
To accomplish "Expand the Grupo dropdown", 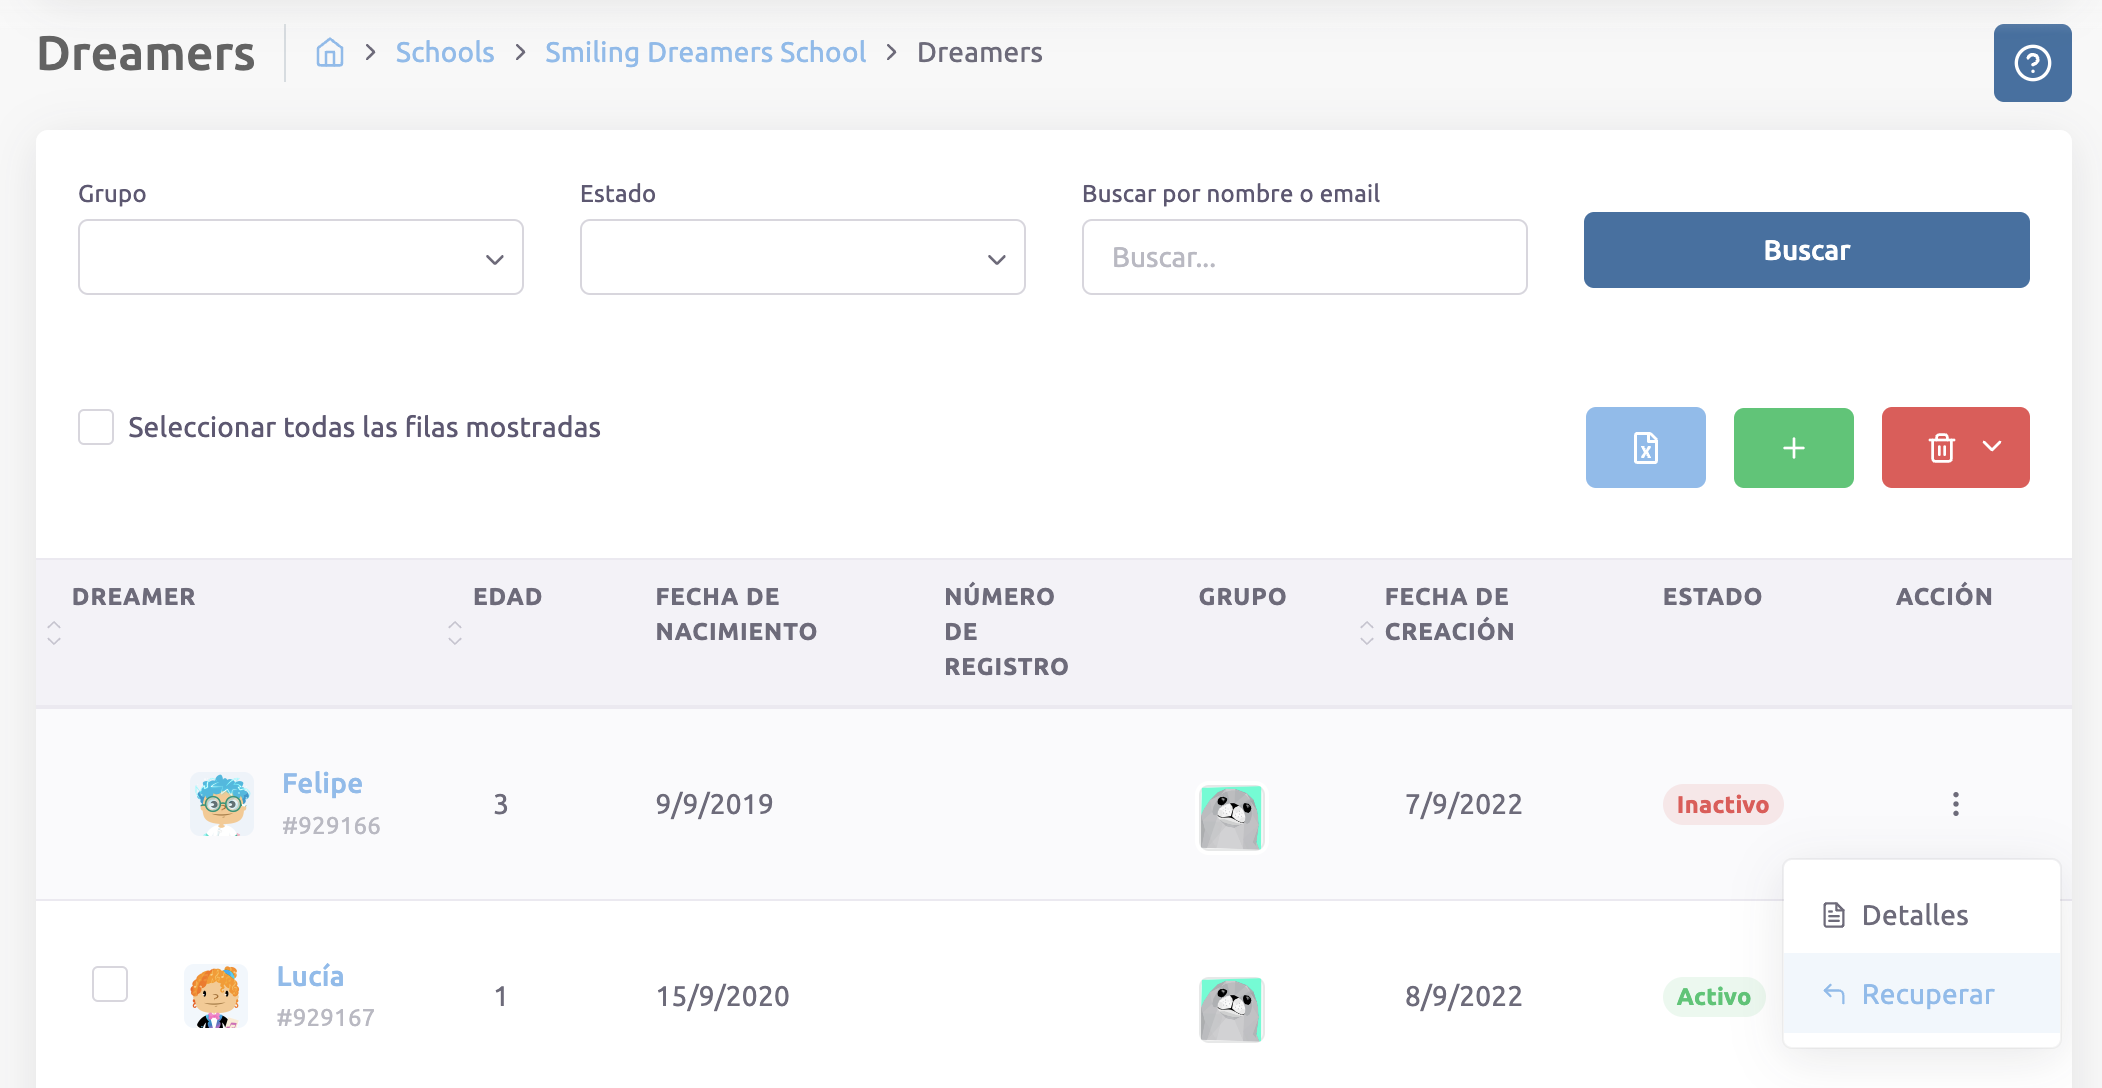I will 300,257.
